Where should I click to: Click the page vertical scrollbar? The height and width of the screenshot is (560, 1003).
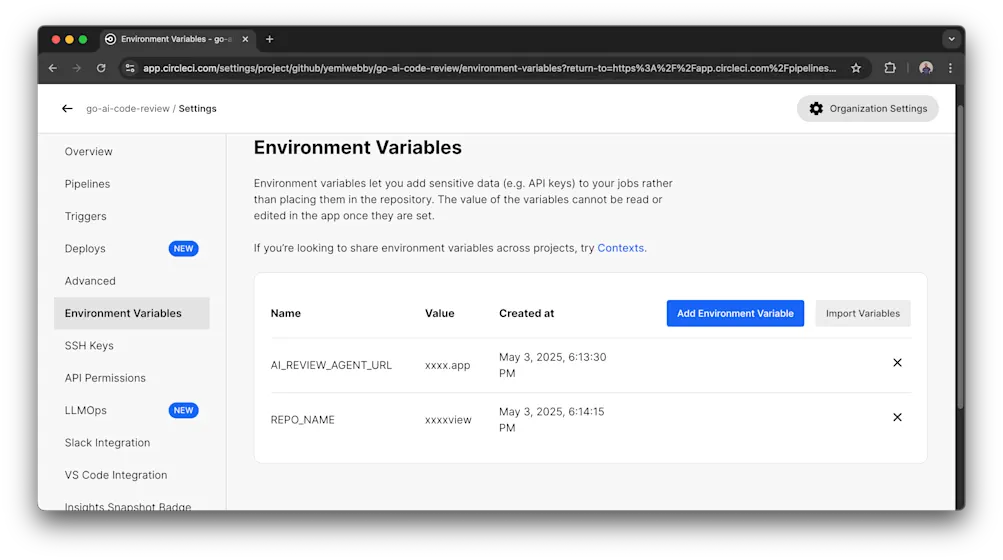(x=960, y=256)
